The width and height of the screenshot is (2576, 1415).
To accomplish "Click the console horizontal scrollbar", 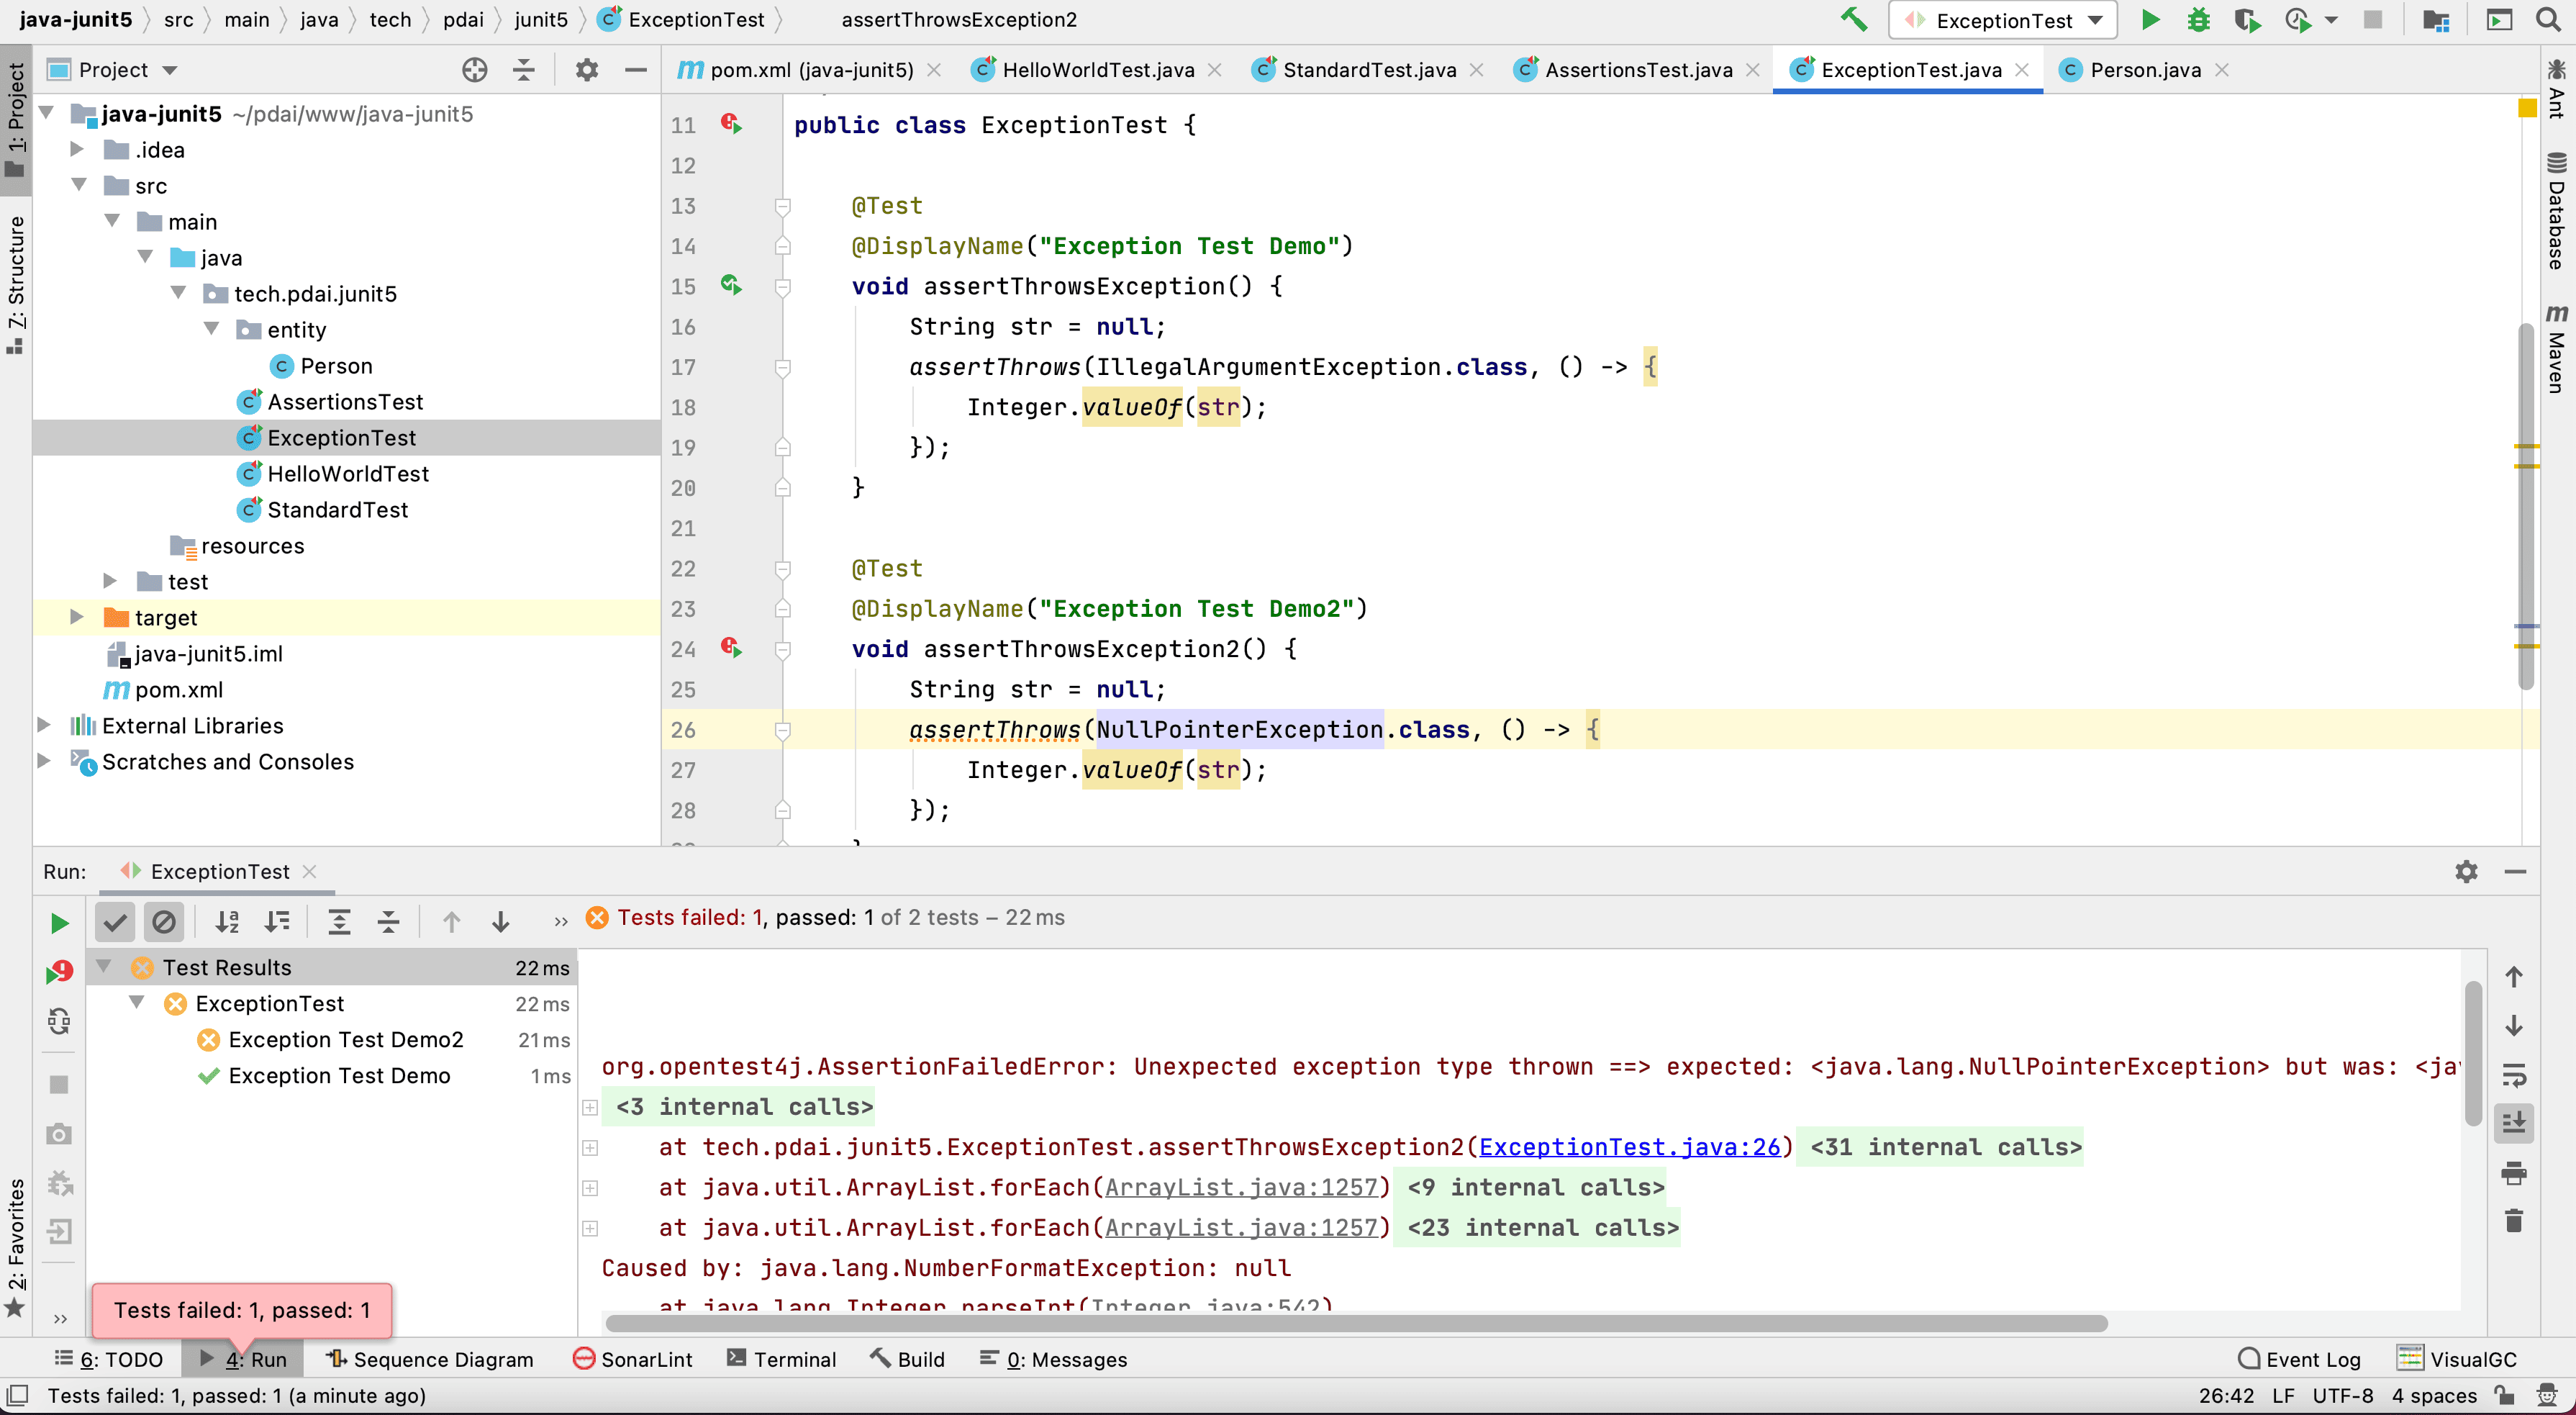I will click(x=1355, y=1323).
